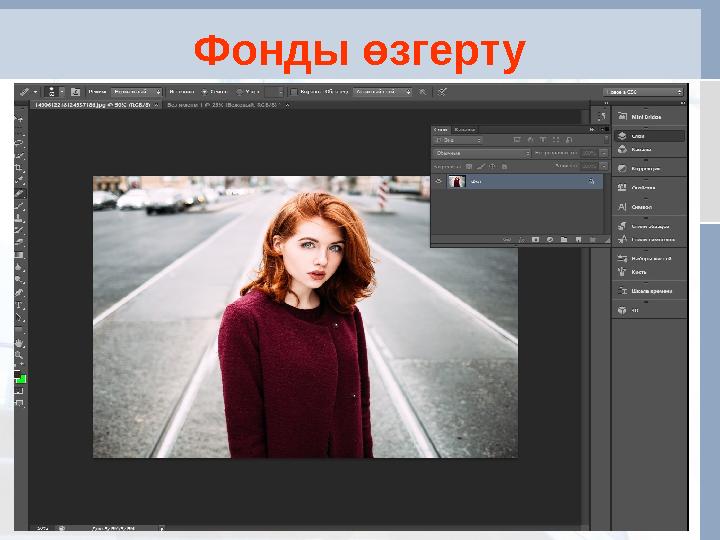Select the Hand tool
The image size is (720, 540).
point(19,343)
